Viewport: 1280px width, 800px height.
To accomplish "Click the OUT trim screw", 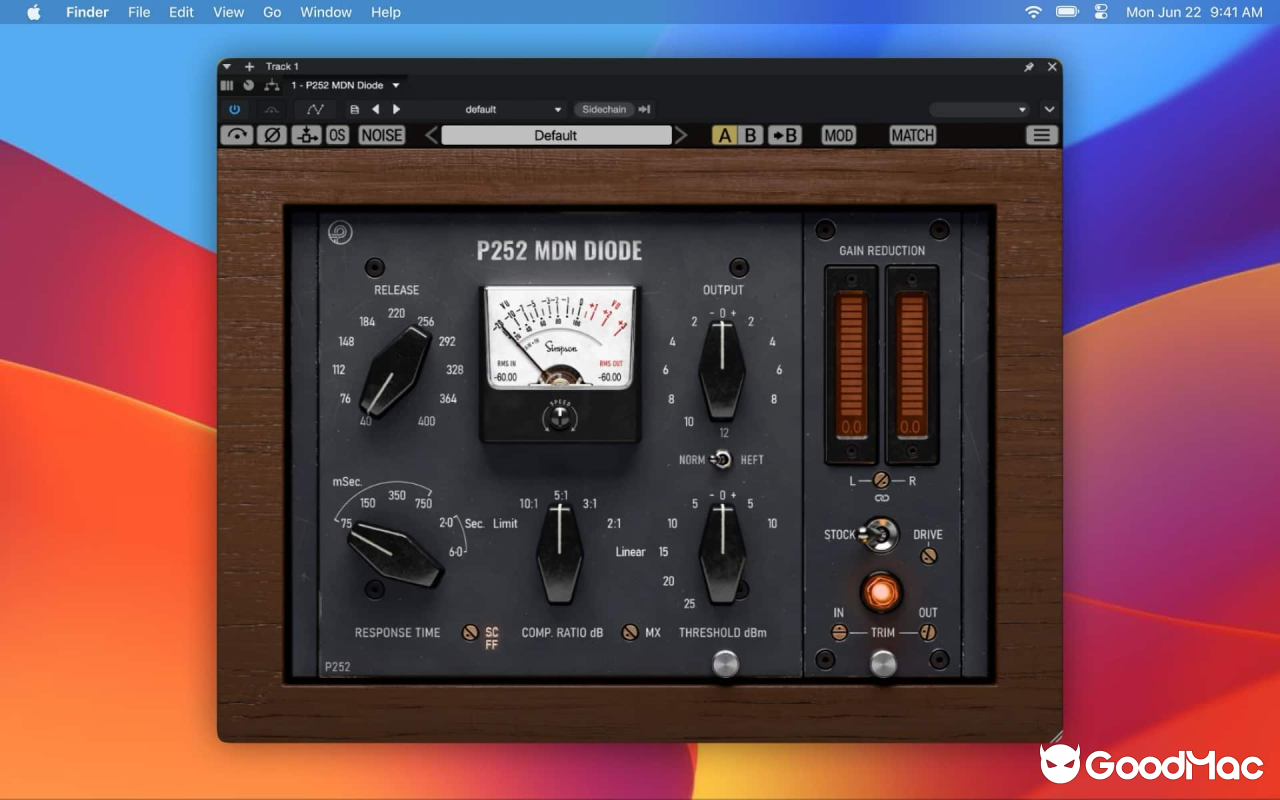I will point(928,633).
